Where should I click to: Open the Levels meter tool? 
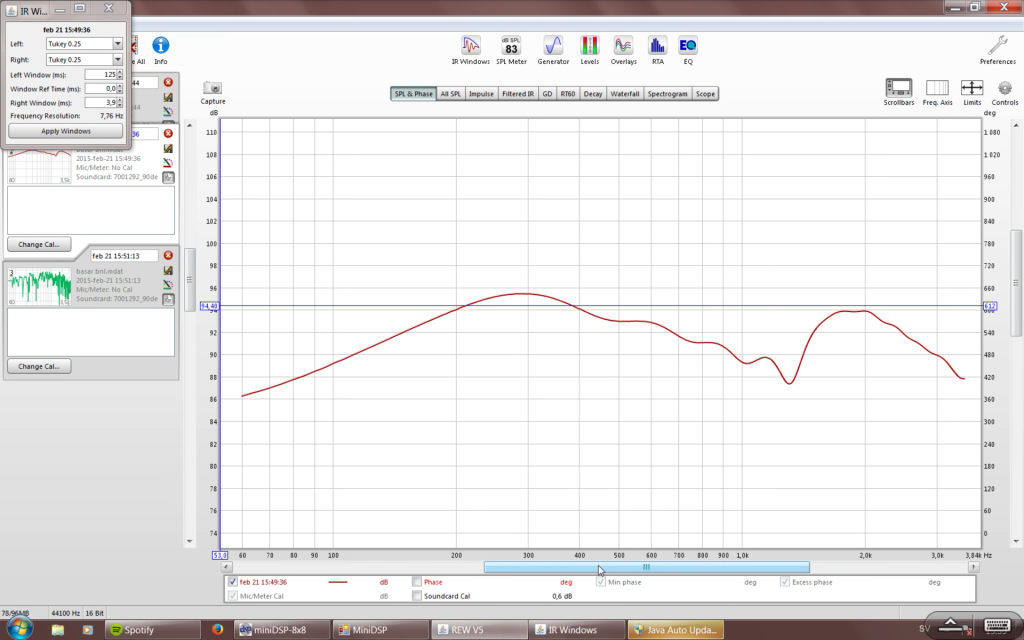589,46
